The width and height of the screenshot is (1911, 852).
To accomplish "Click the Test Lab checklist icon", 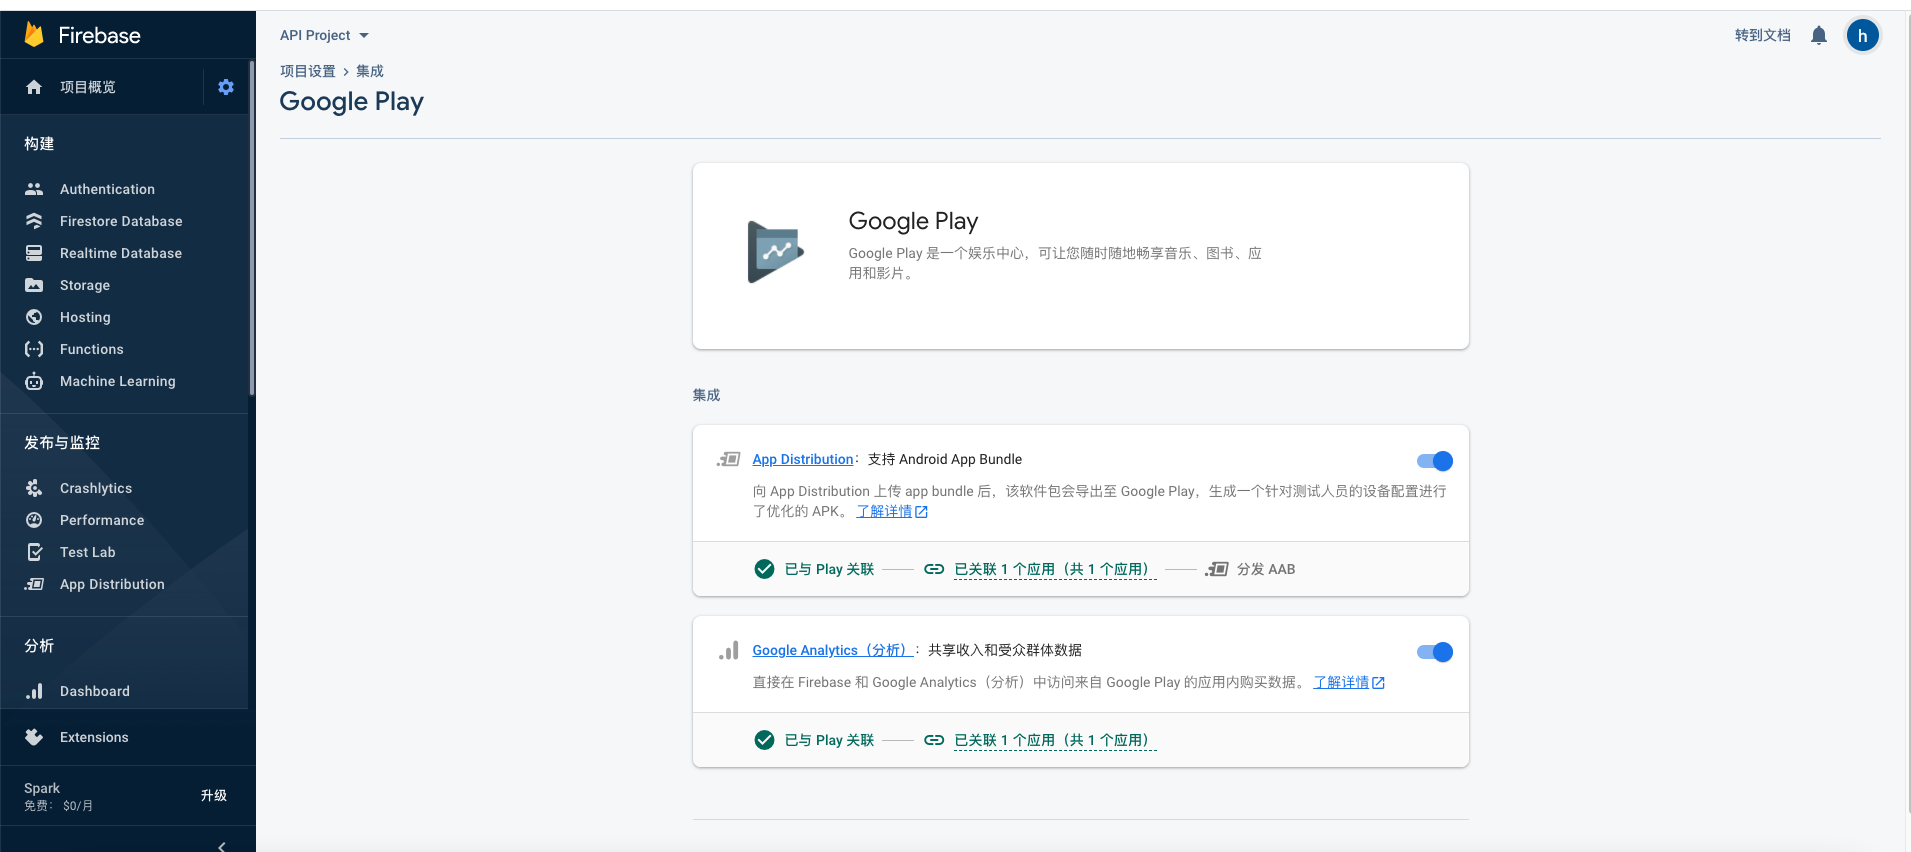I will [34, 552].
